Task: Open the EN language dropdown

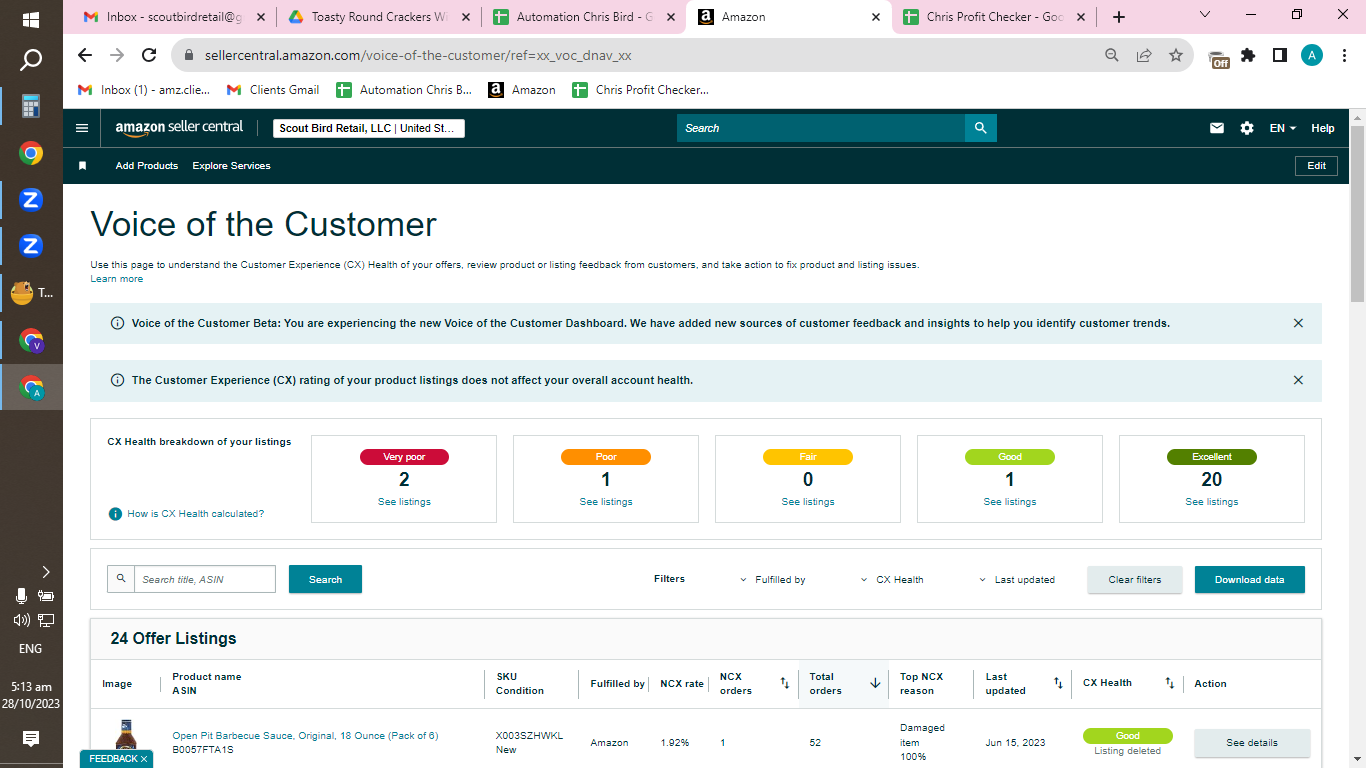Action: pos(1283,128)
